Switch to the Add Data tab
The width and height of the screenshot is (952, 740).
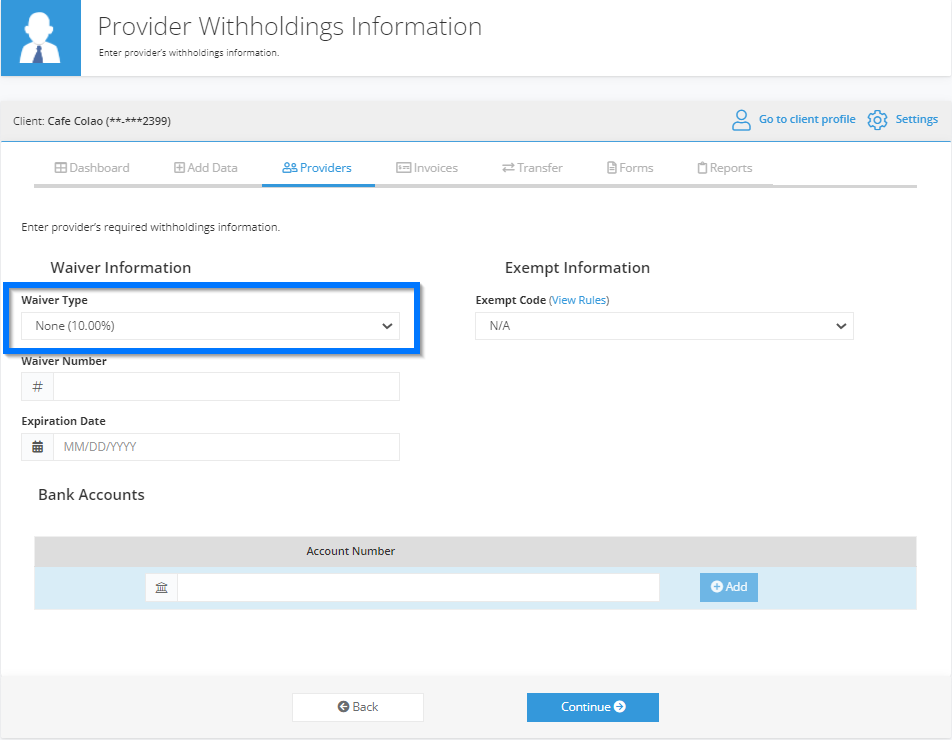click(206, 168)
